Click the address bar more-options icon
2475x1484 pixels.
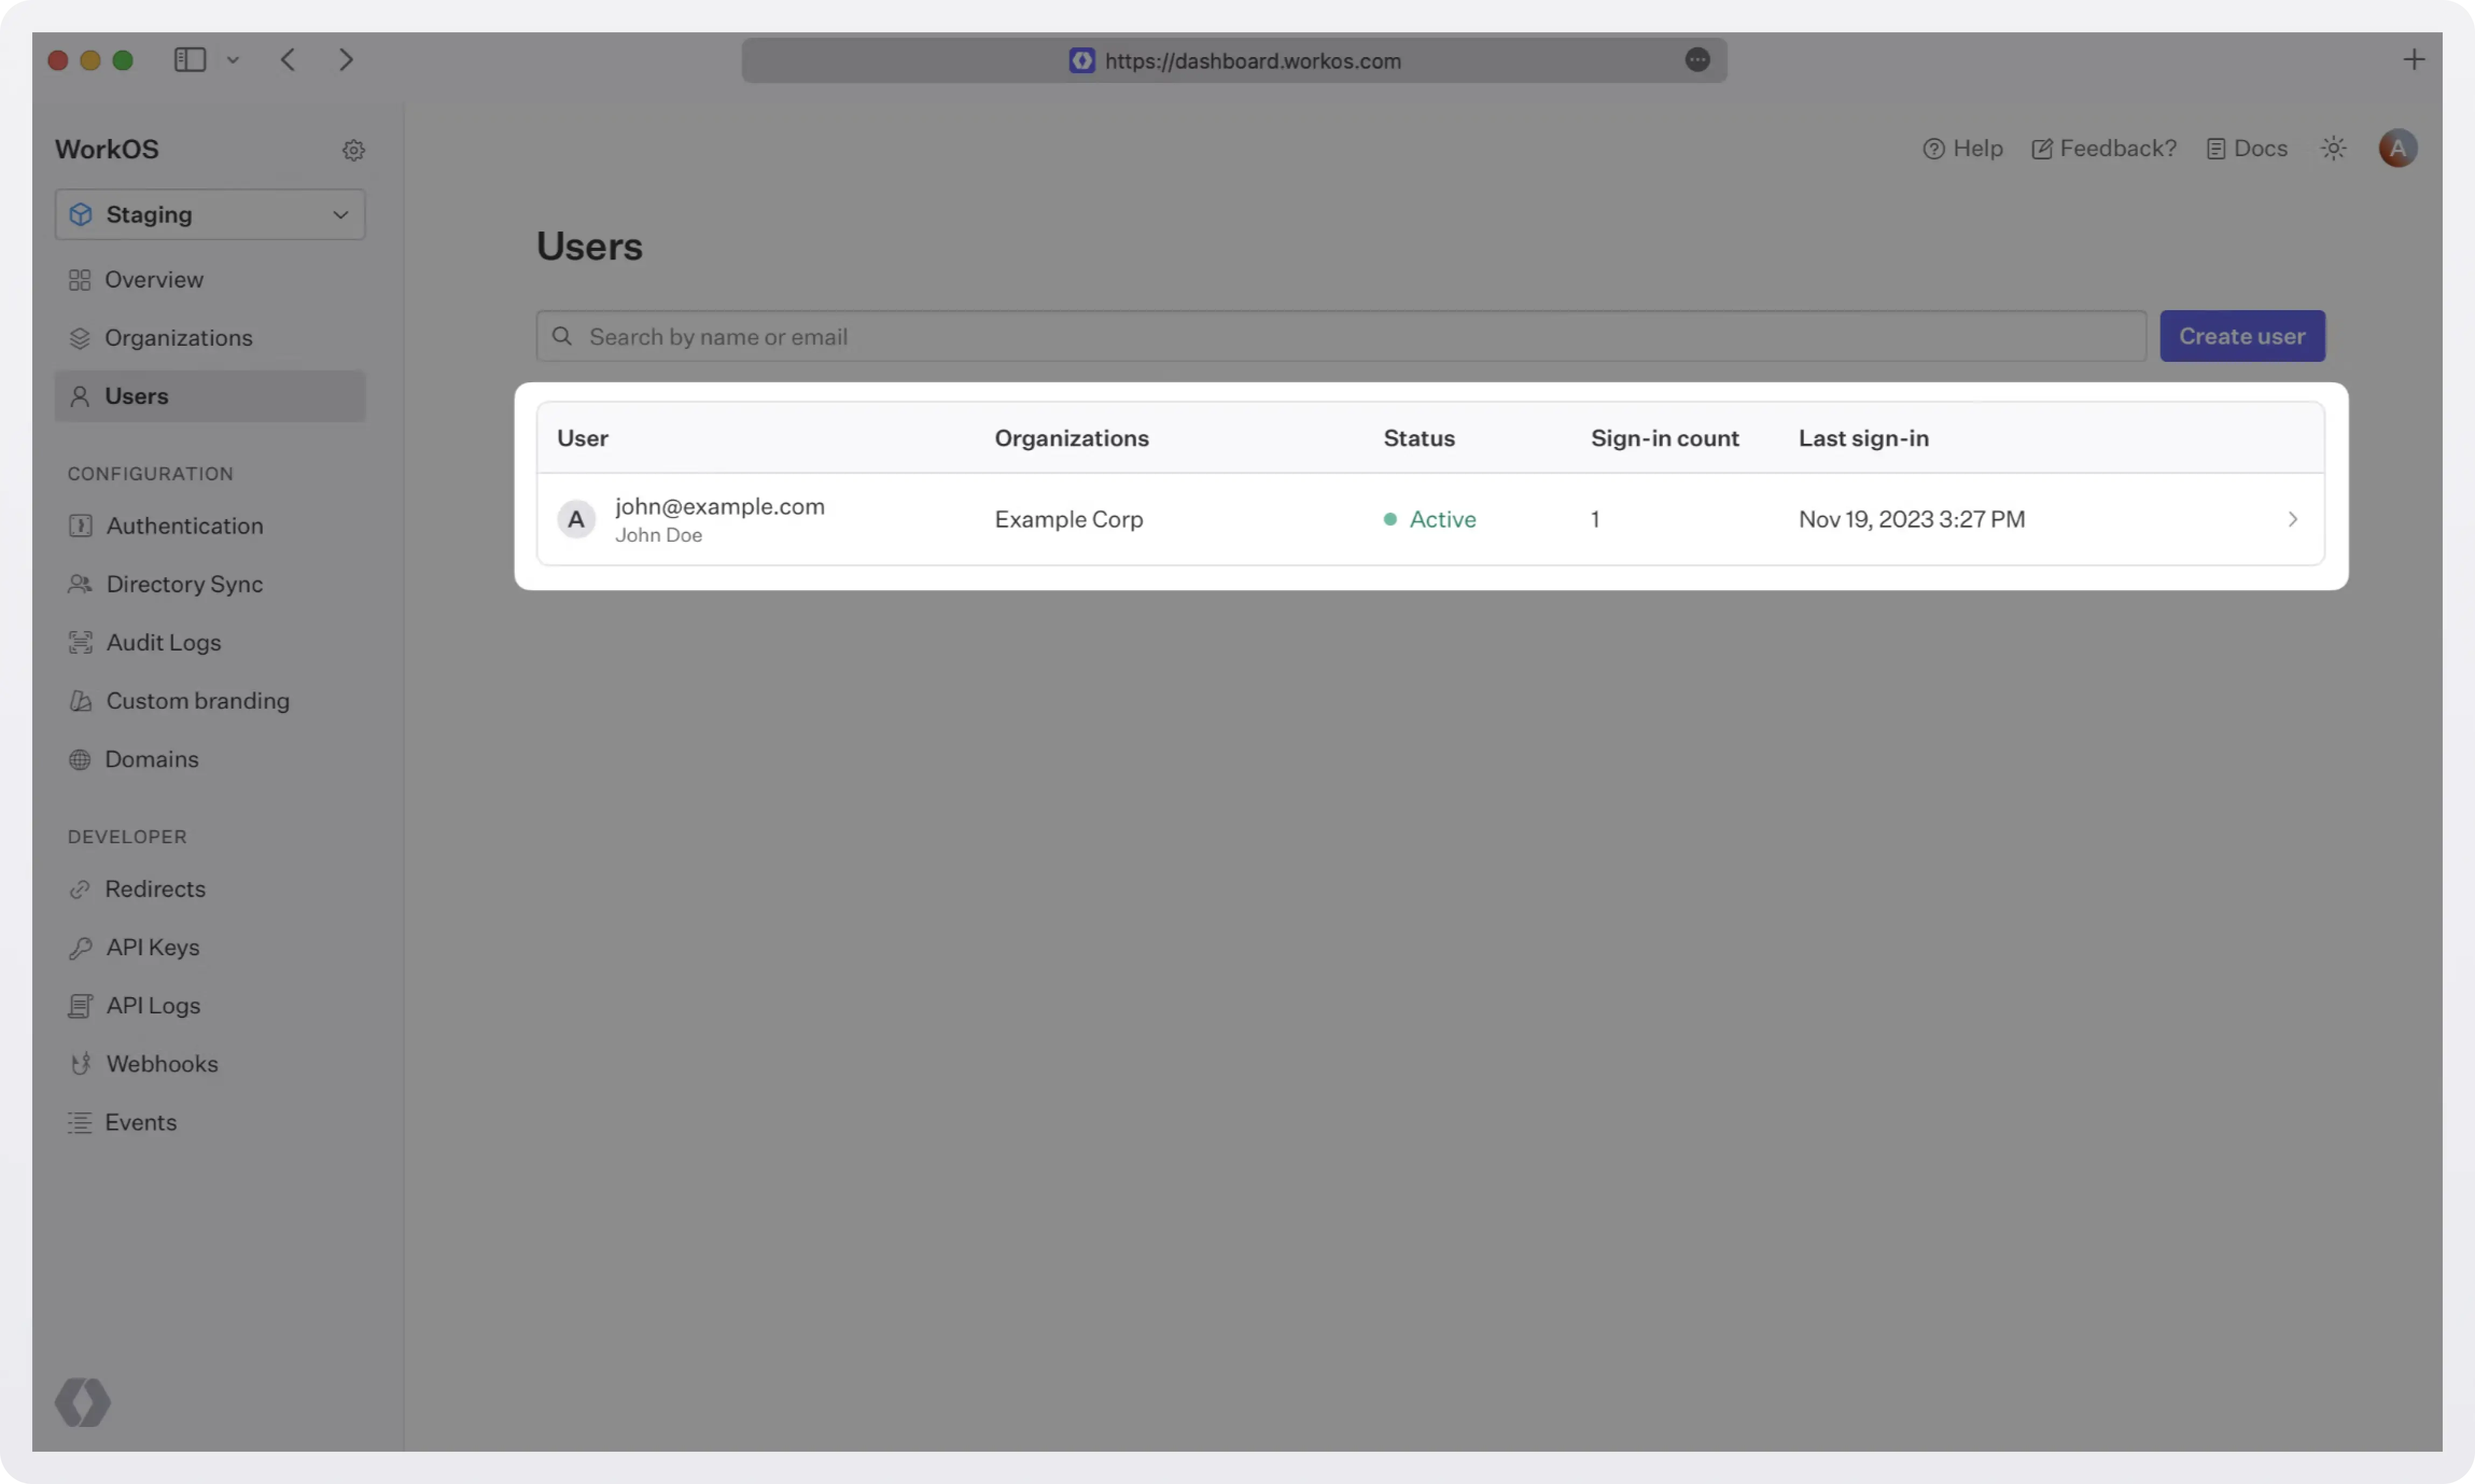(1697, 60)
